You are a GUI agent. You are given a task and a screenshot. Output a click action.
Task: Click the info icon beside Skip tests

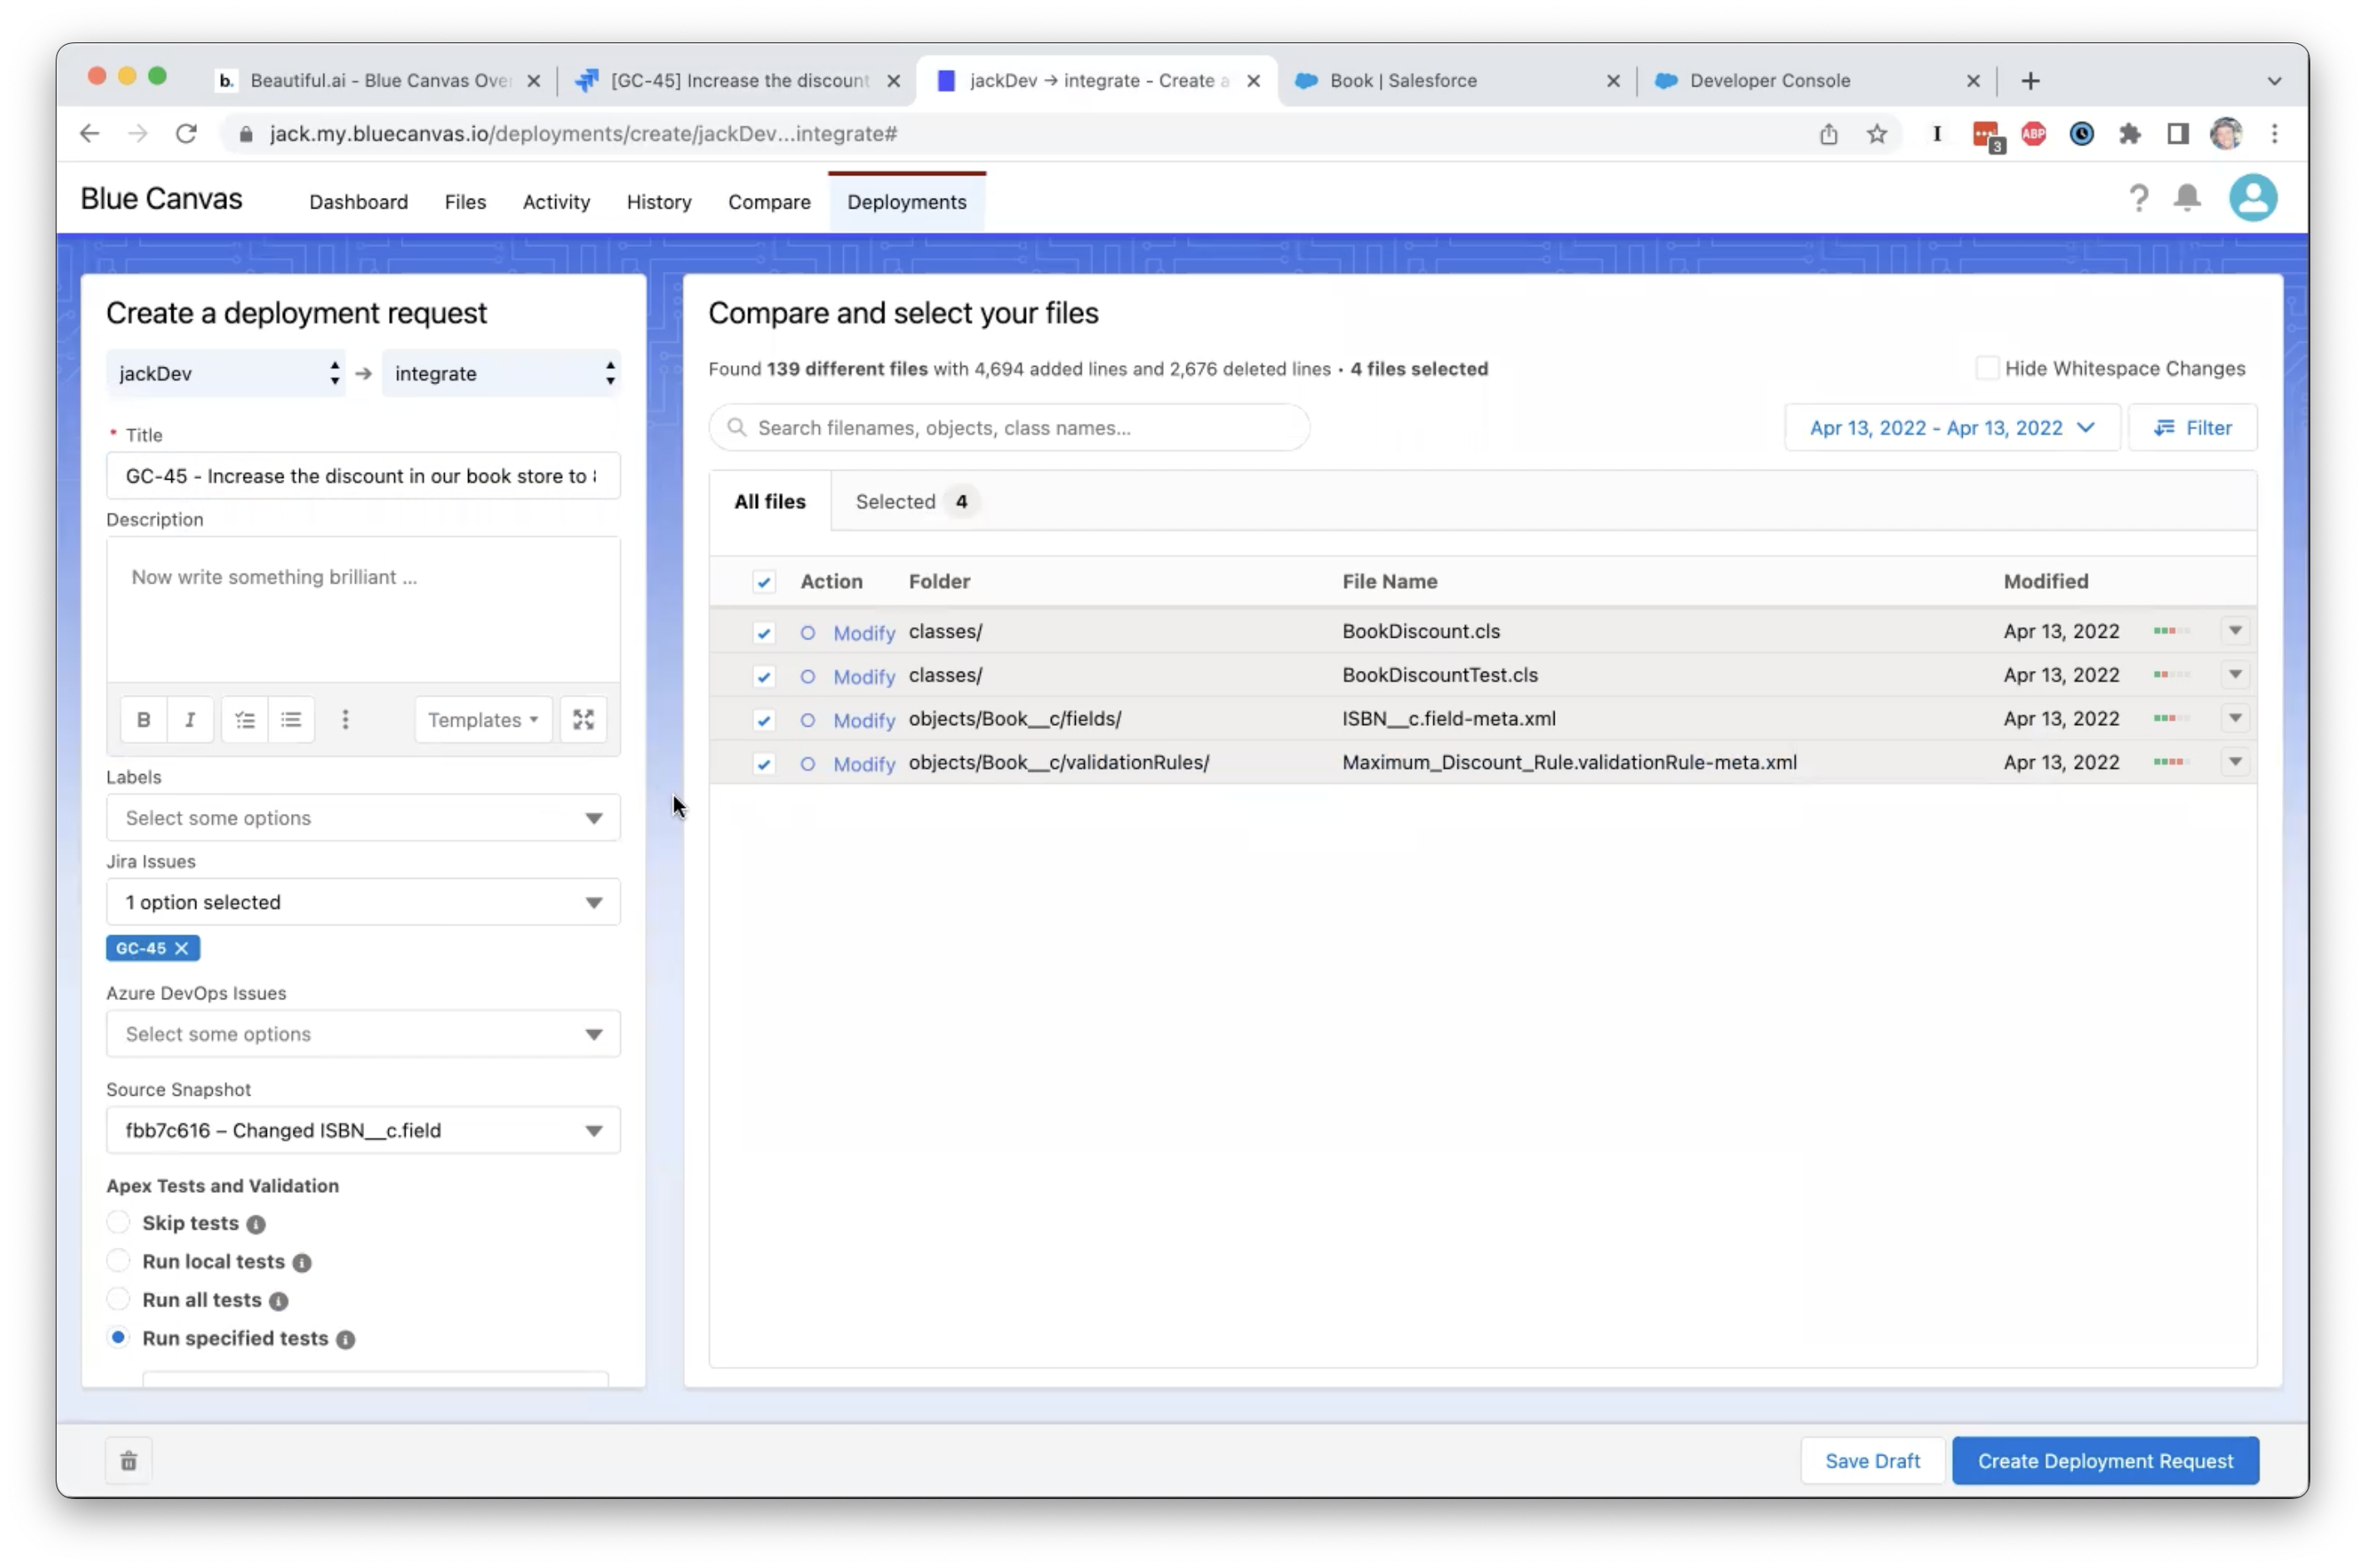pos(256,1224)
